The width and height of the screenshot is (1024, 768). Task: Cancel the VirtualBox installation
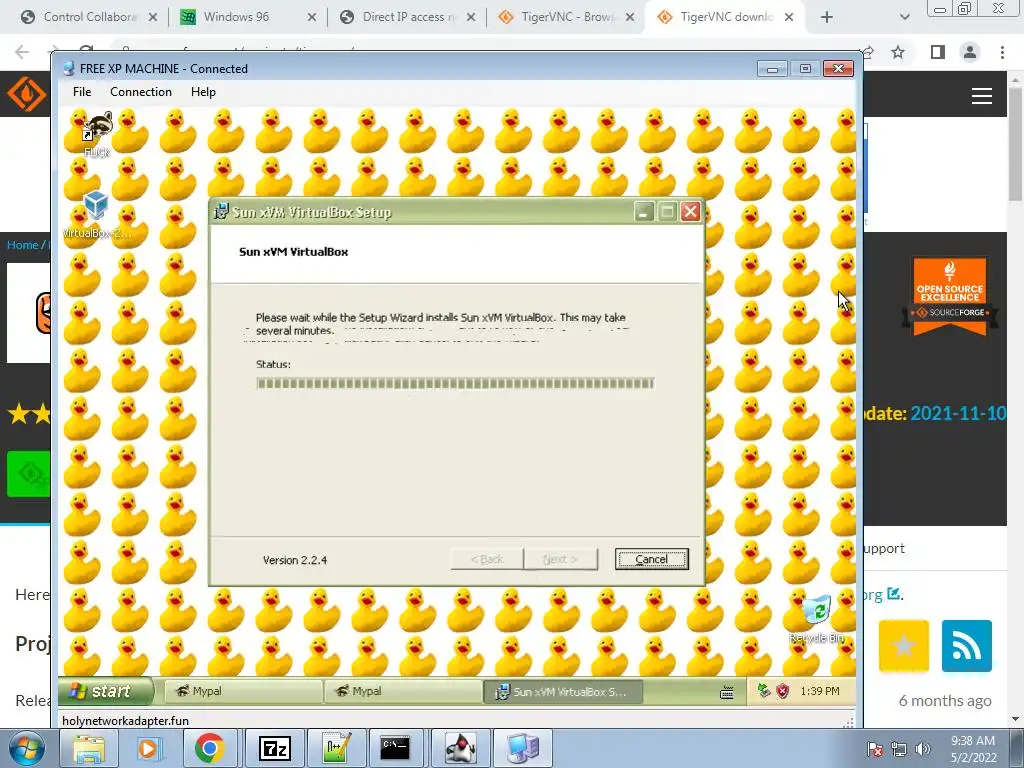651,559
